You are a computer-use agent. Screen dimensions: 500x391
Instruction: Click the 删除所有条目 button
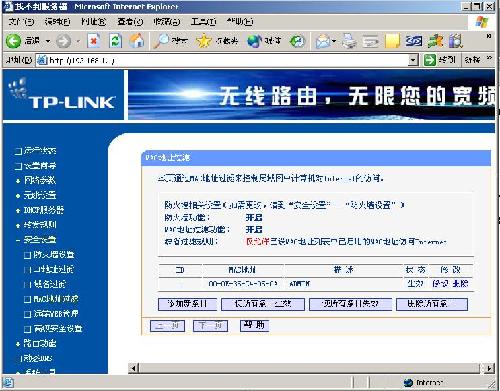coord(432,304)
